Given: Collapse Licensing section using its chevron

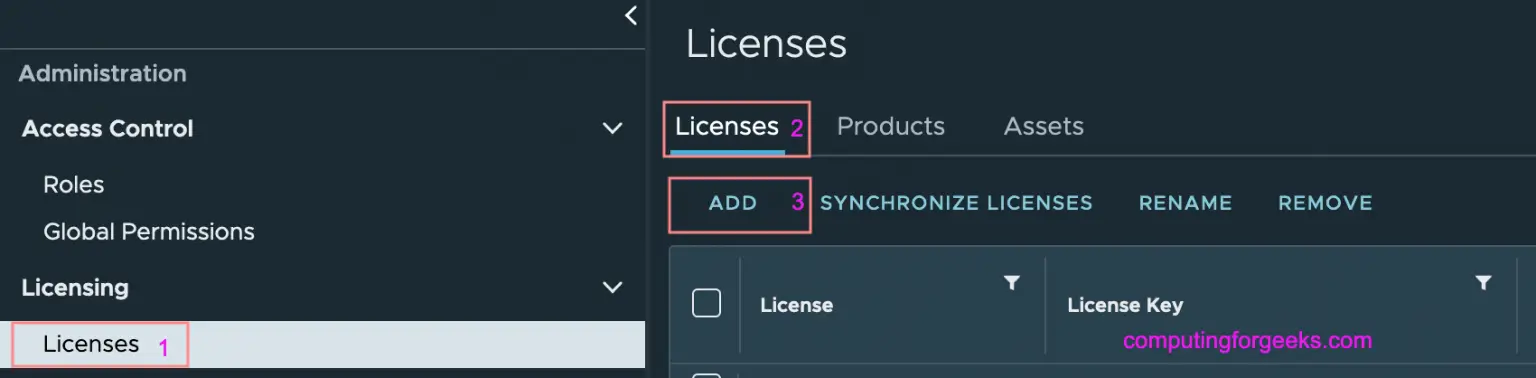Looking at the screenshot, I should pos(612,288).
